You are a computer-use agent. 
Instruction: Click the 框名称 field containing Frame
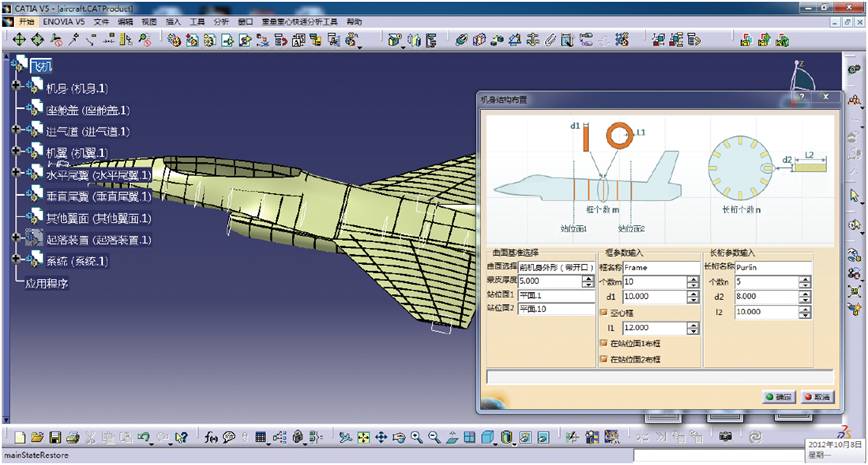[x=662, y=267]
